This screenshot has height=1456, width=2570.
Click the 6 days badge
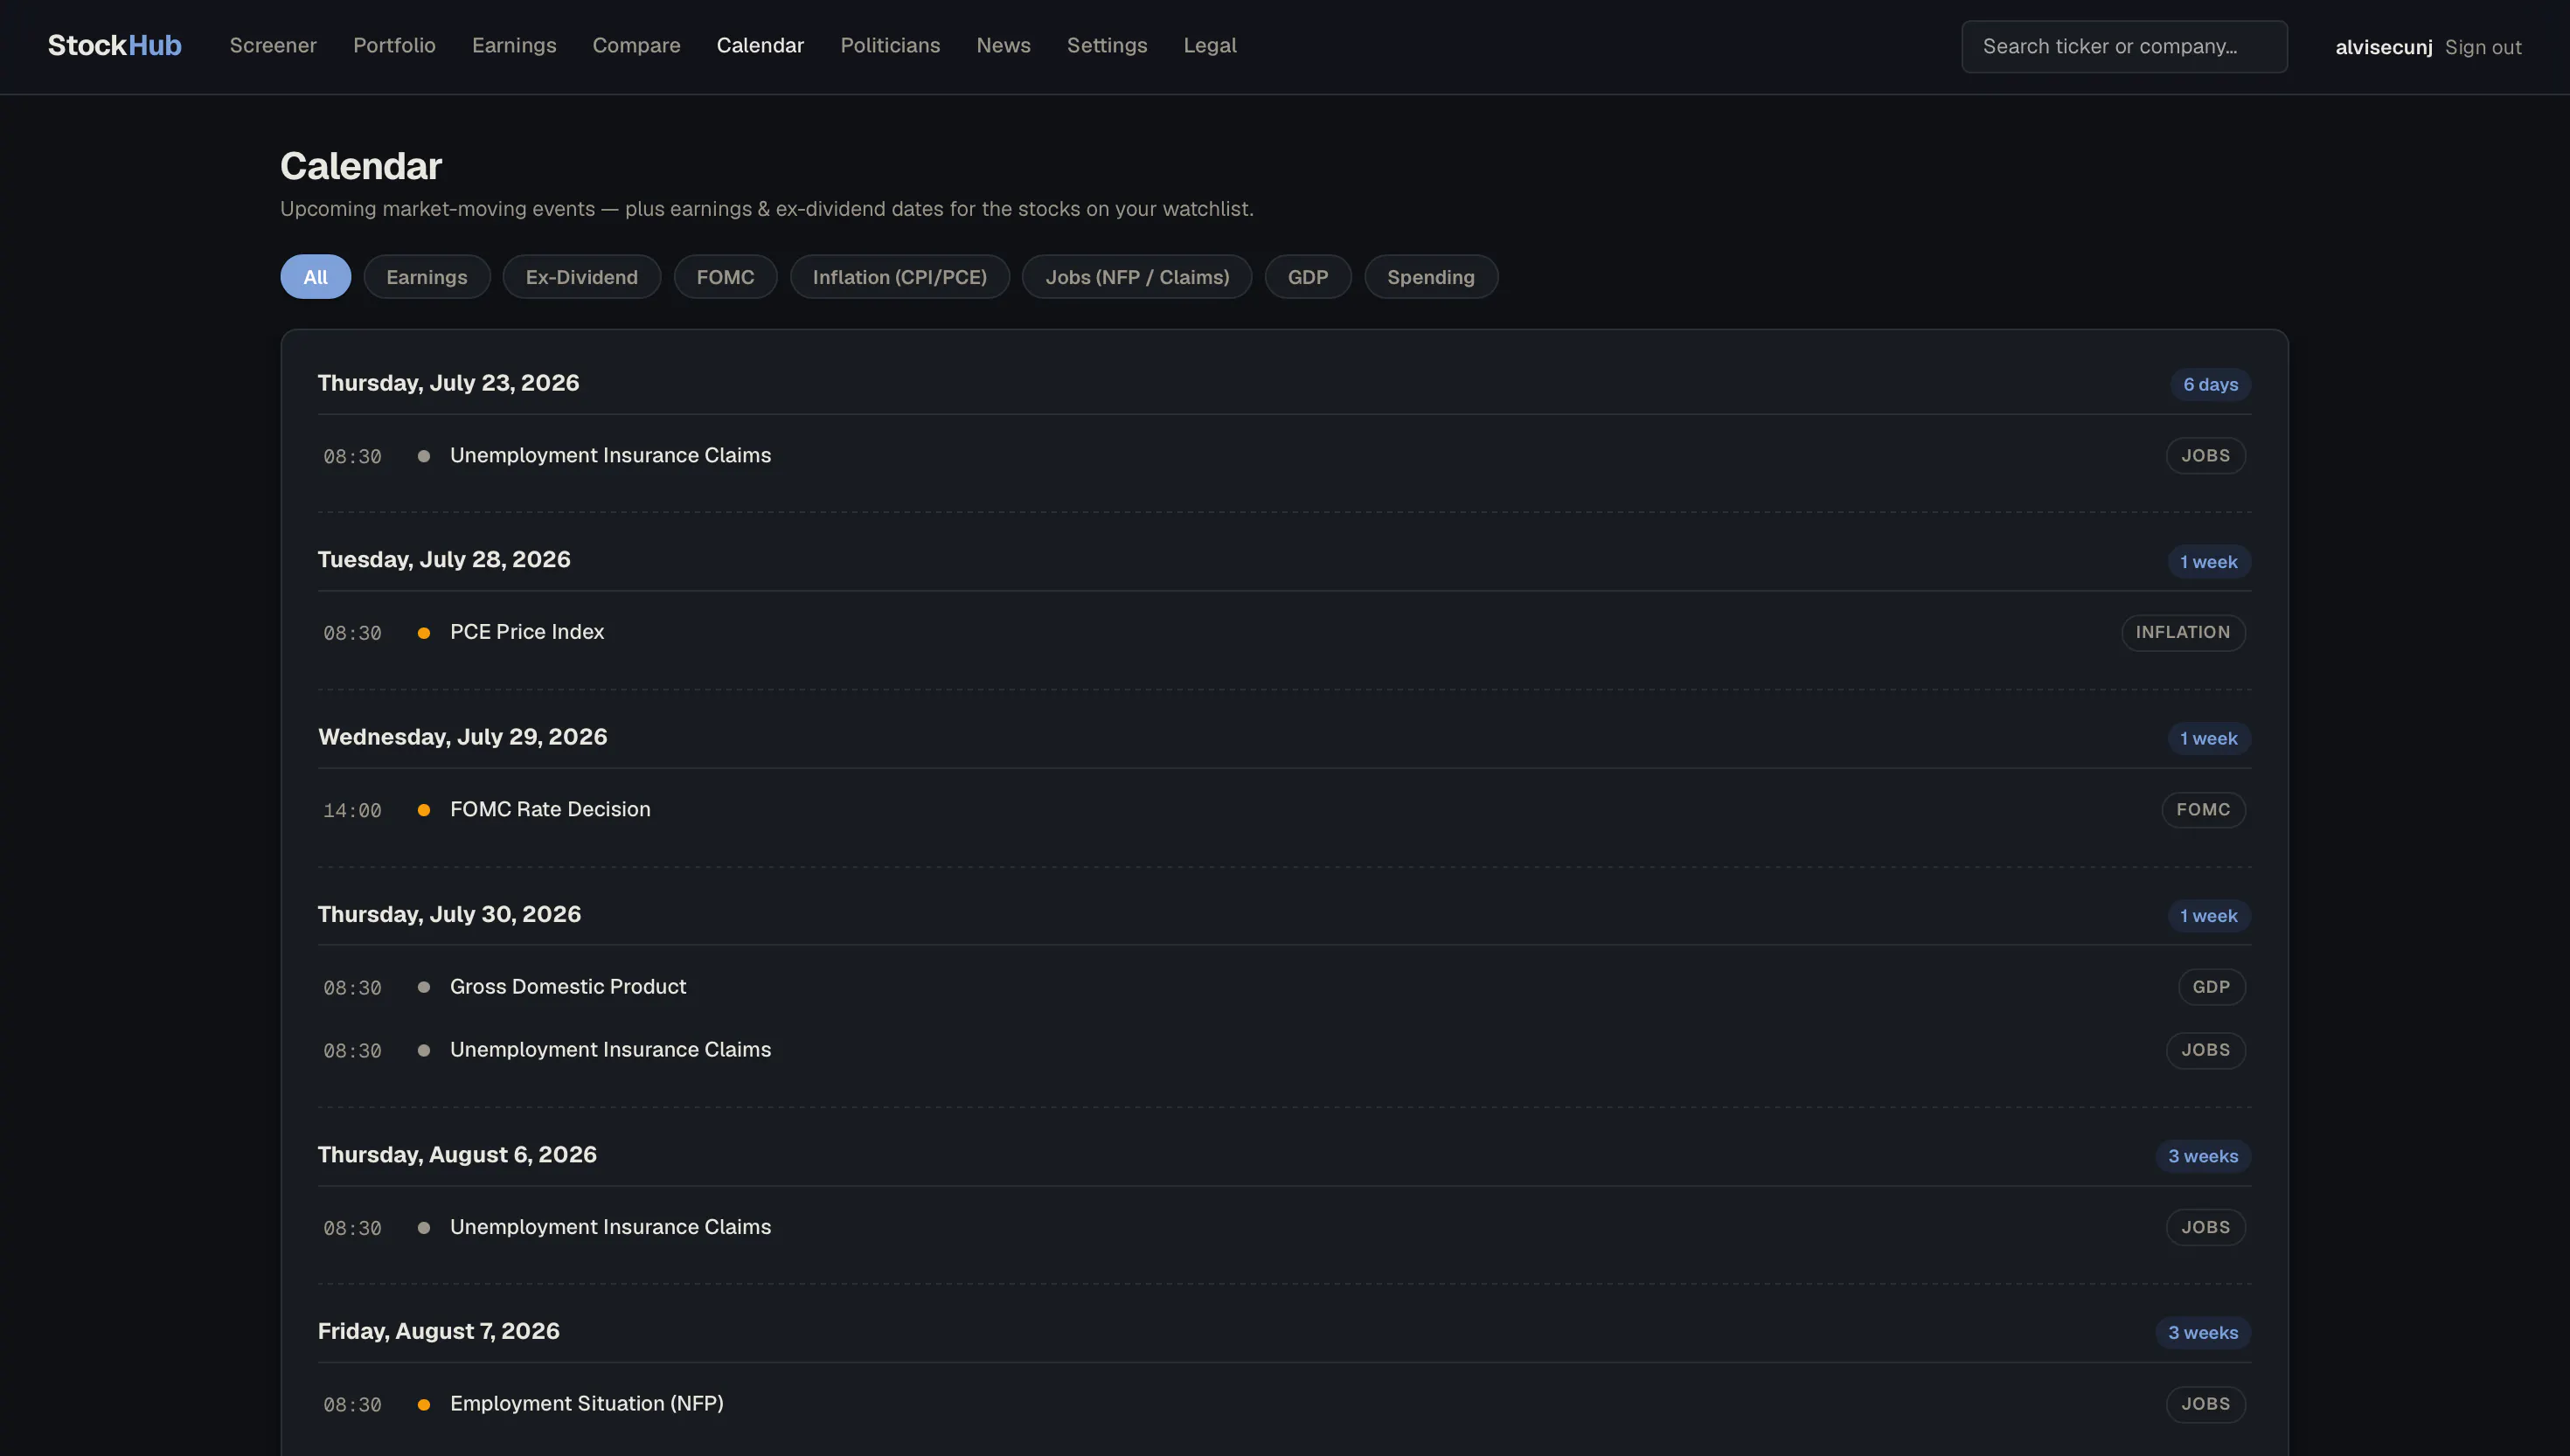(x=2210, y=385)
